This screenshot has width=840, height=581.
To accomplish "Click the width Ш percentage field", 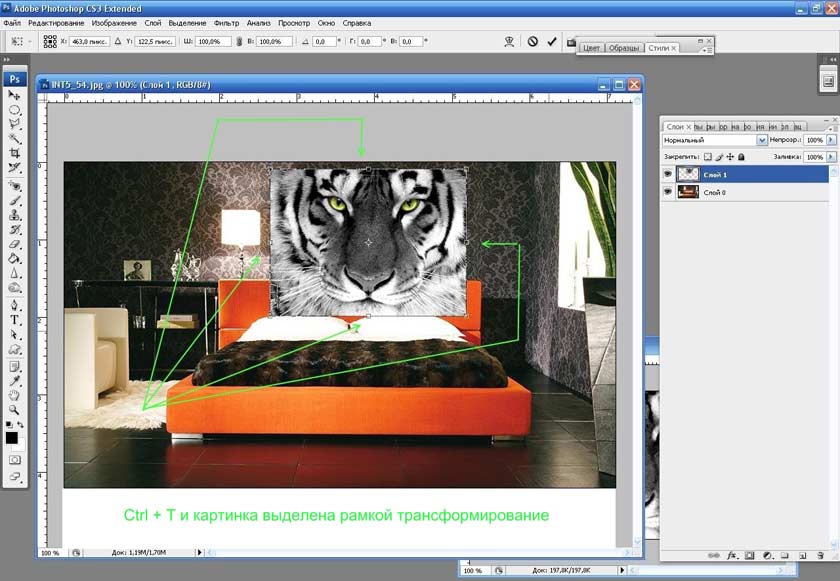I will click(212, 42).
